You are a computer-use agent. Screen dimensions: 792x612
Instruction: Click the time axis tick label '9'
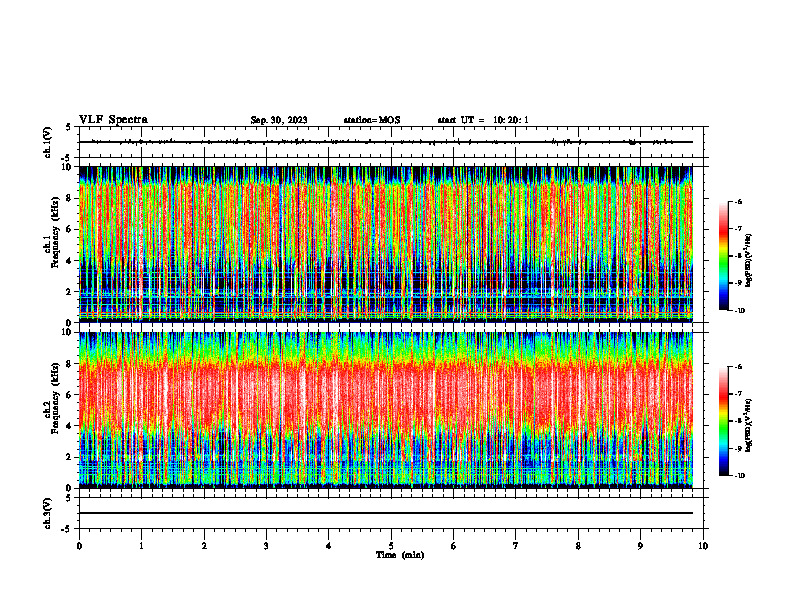tap(640, 546)
